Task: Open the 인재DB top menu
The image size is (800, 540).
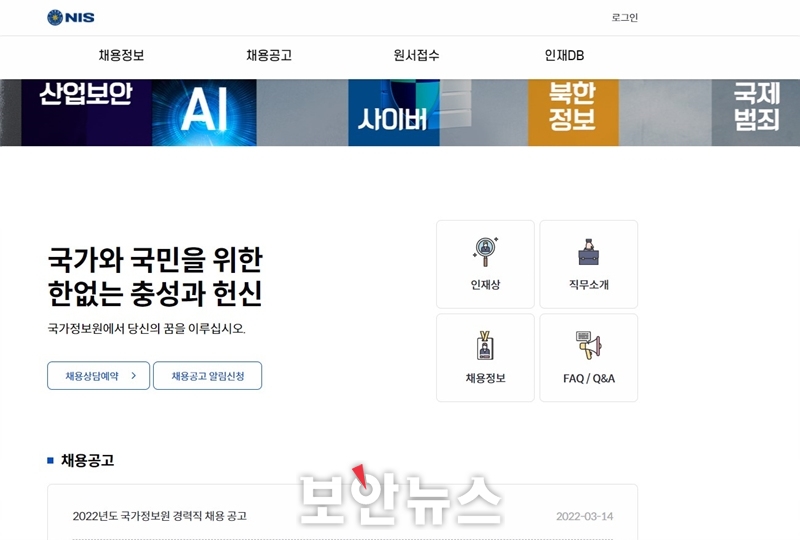Action: [564, 55]
